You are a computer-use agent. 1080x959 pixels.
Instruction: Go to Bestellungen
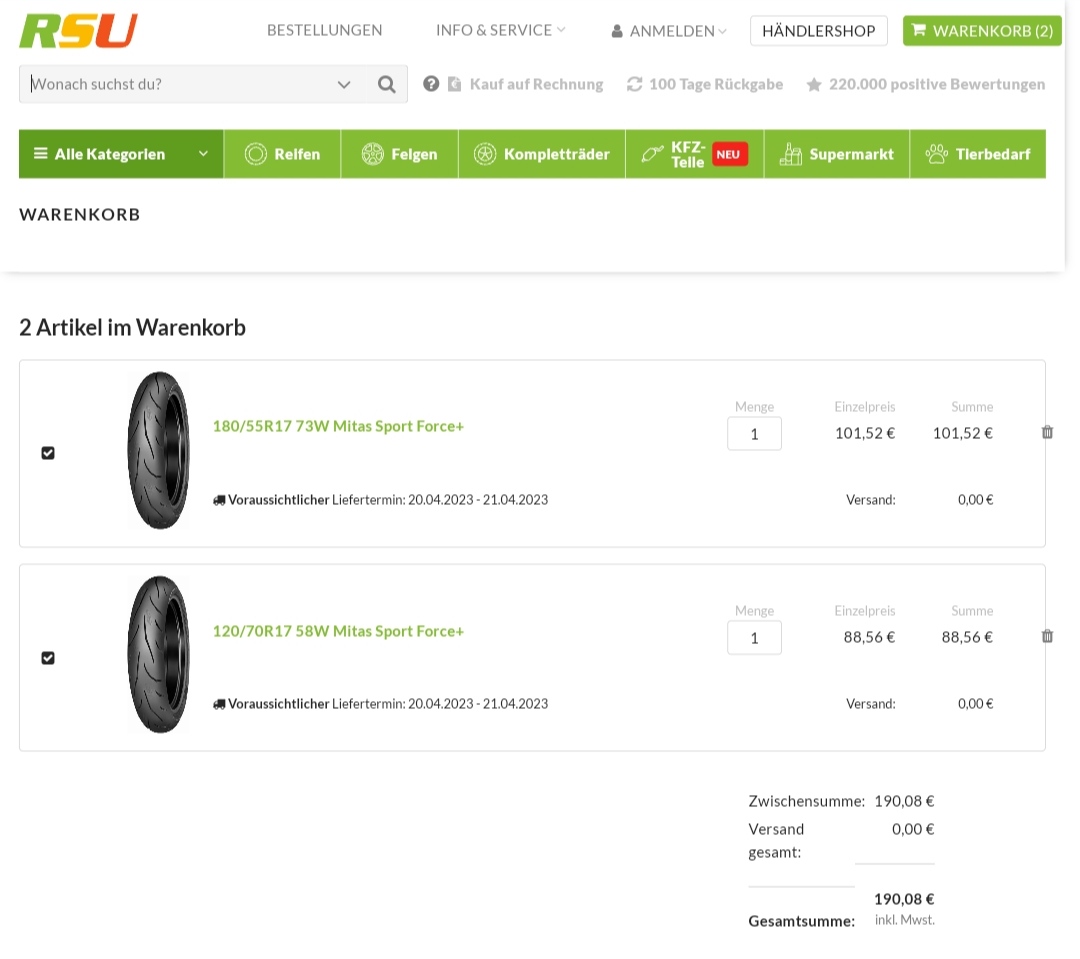324,30
